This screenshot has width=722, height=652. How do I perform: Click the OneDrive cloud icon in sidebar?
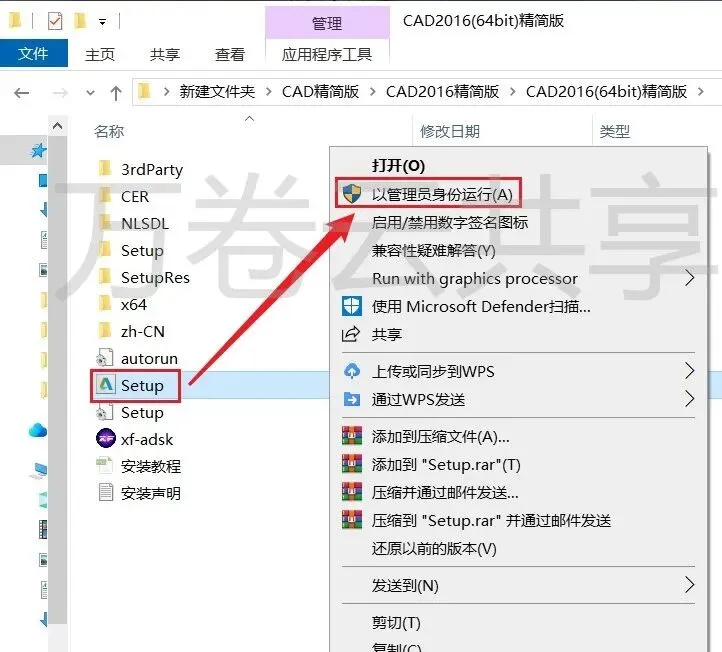click(38, 431)
